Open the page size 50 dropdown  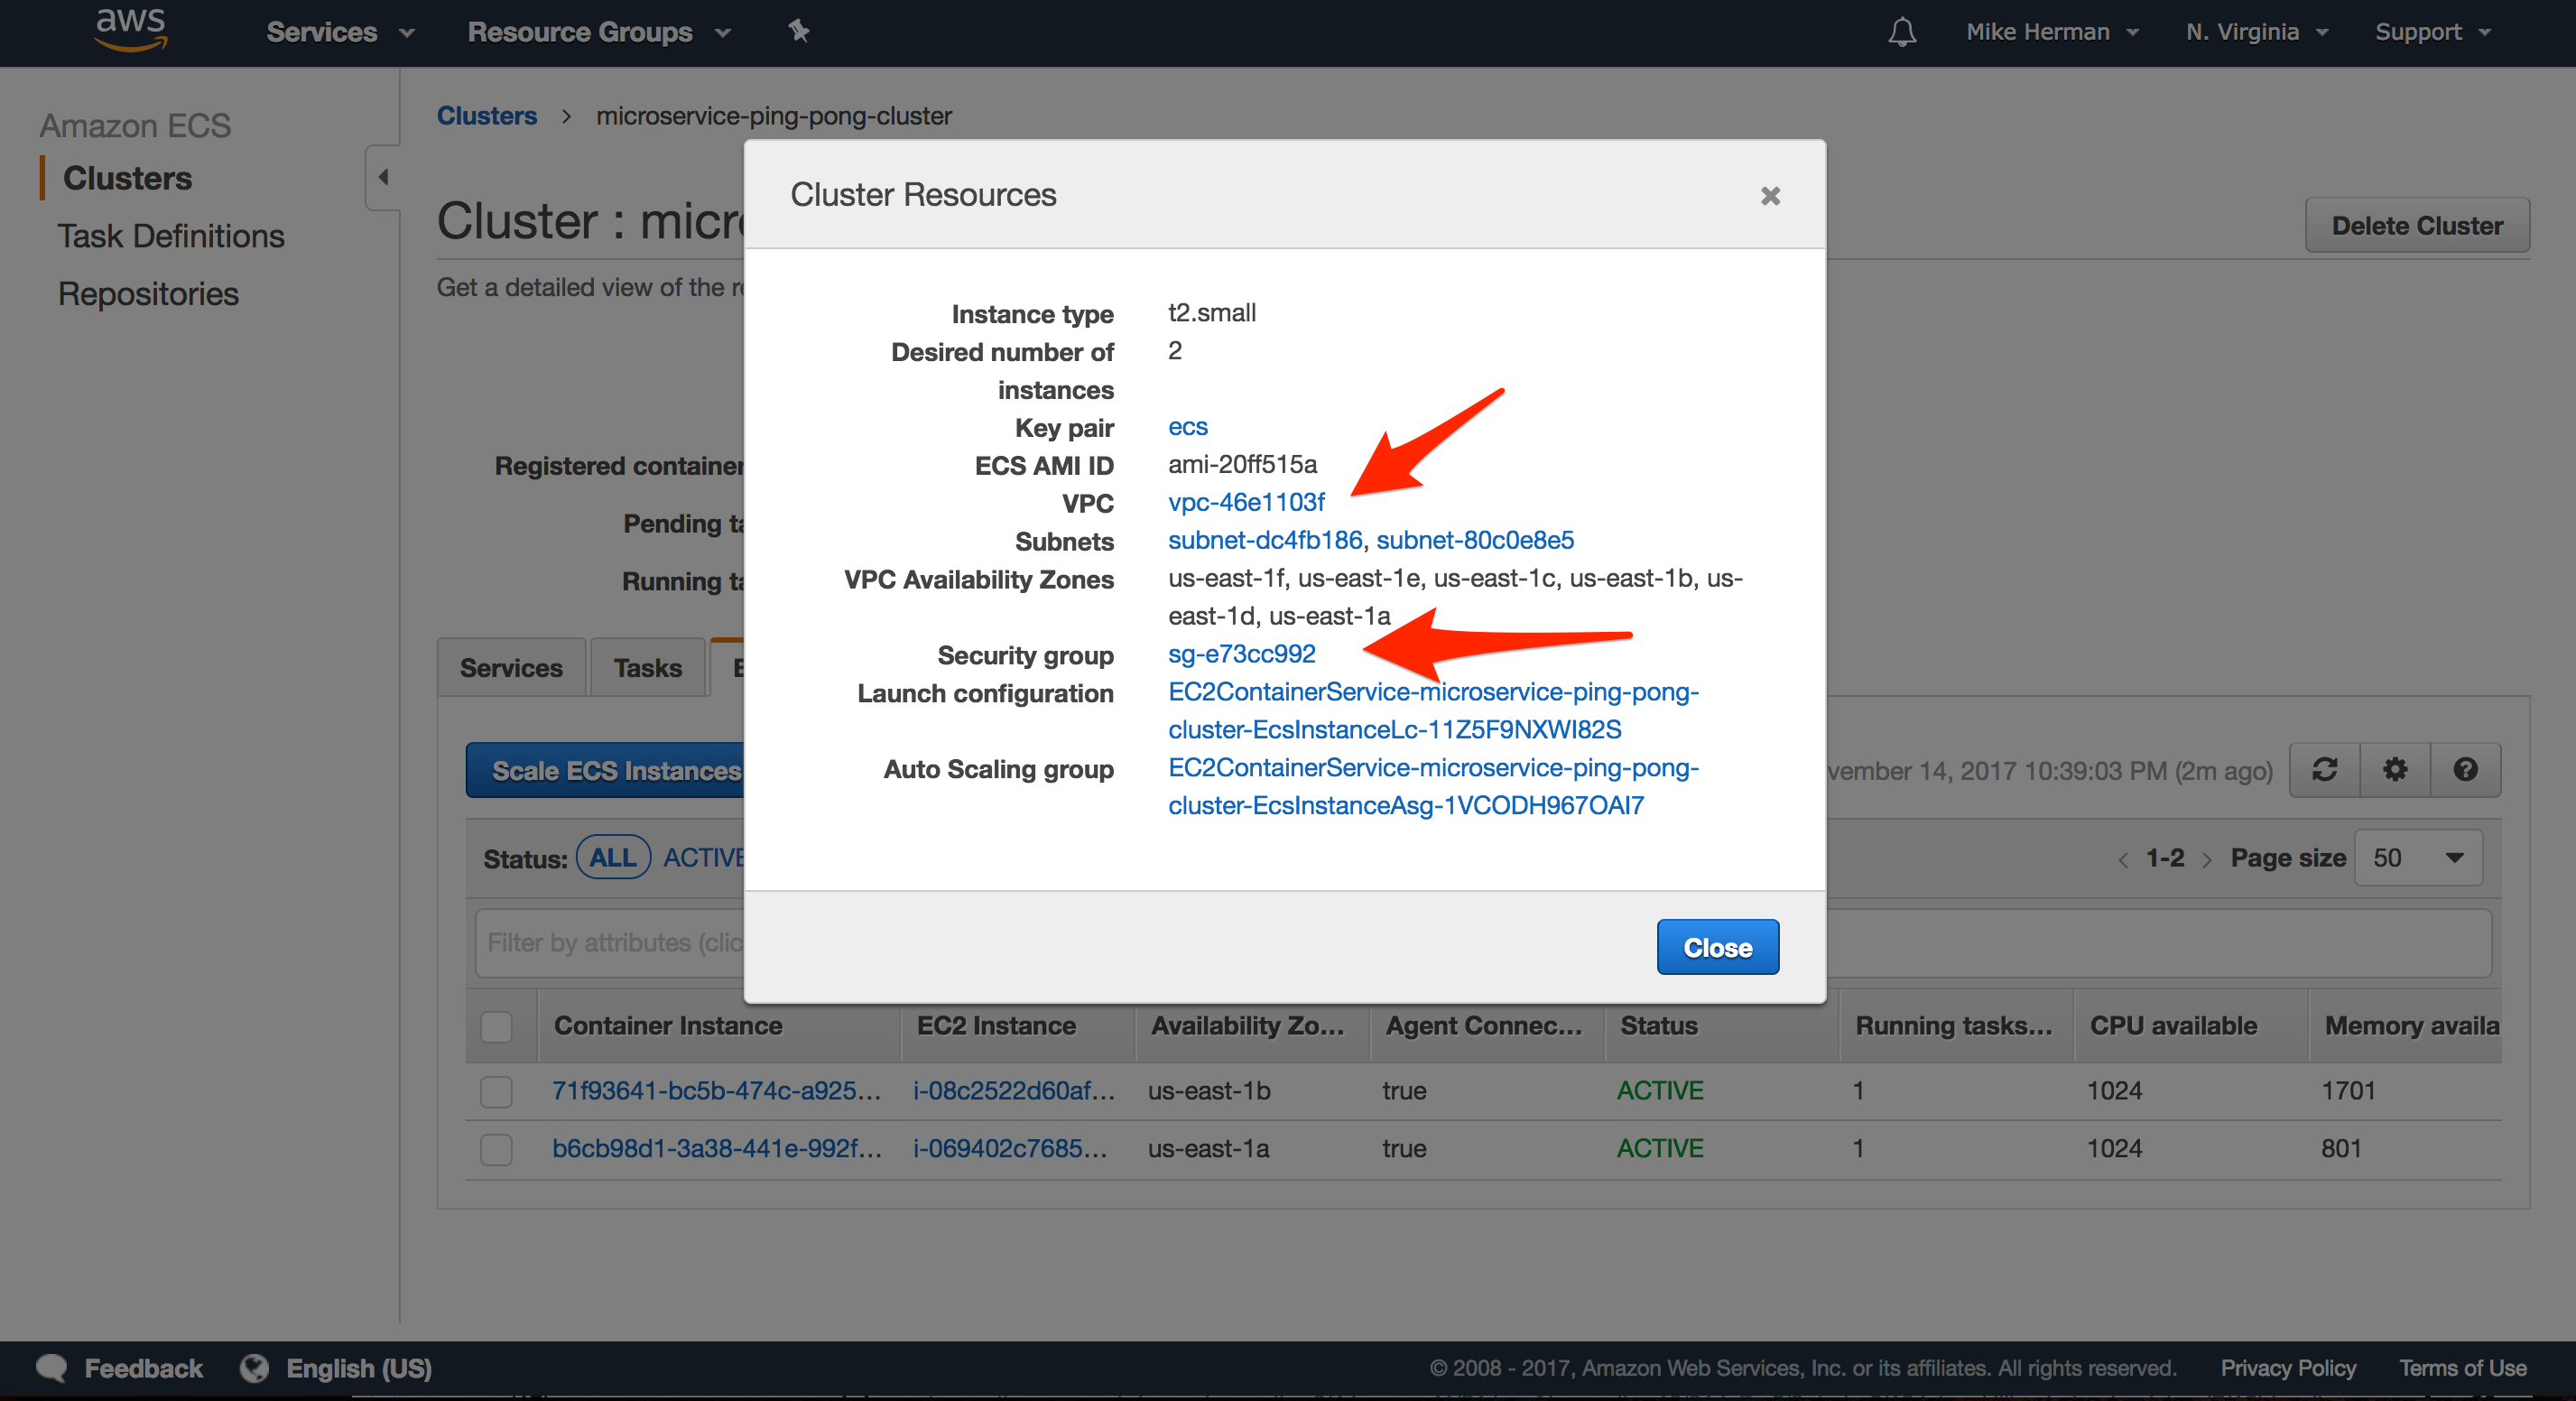pos(2418,857)
